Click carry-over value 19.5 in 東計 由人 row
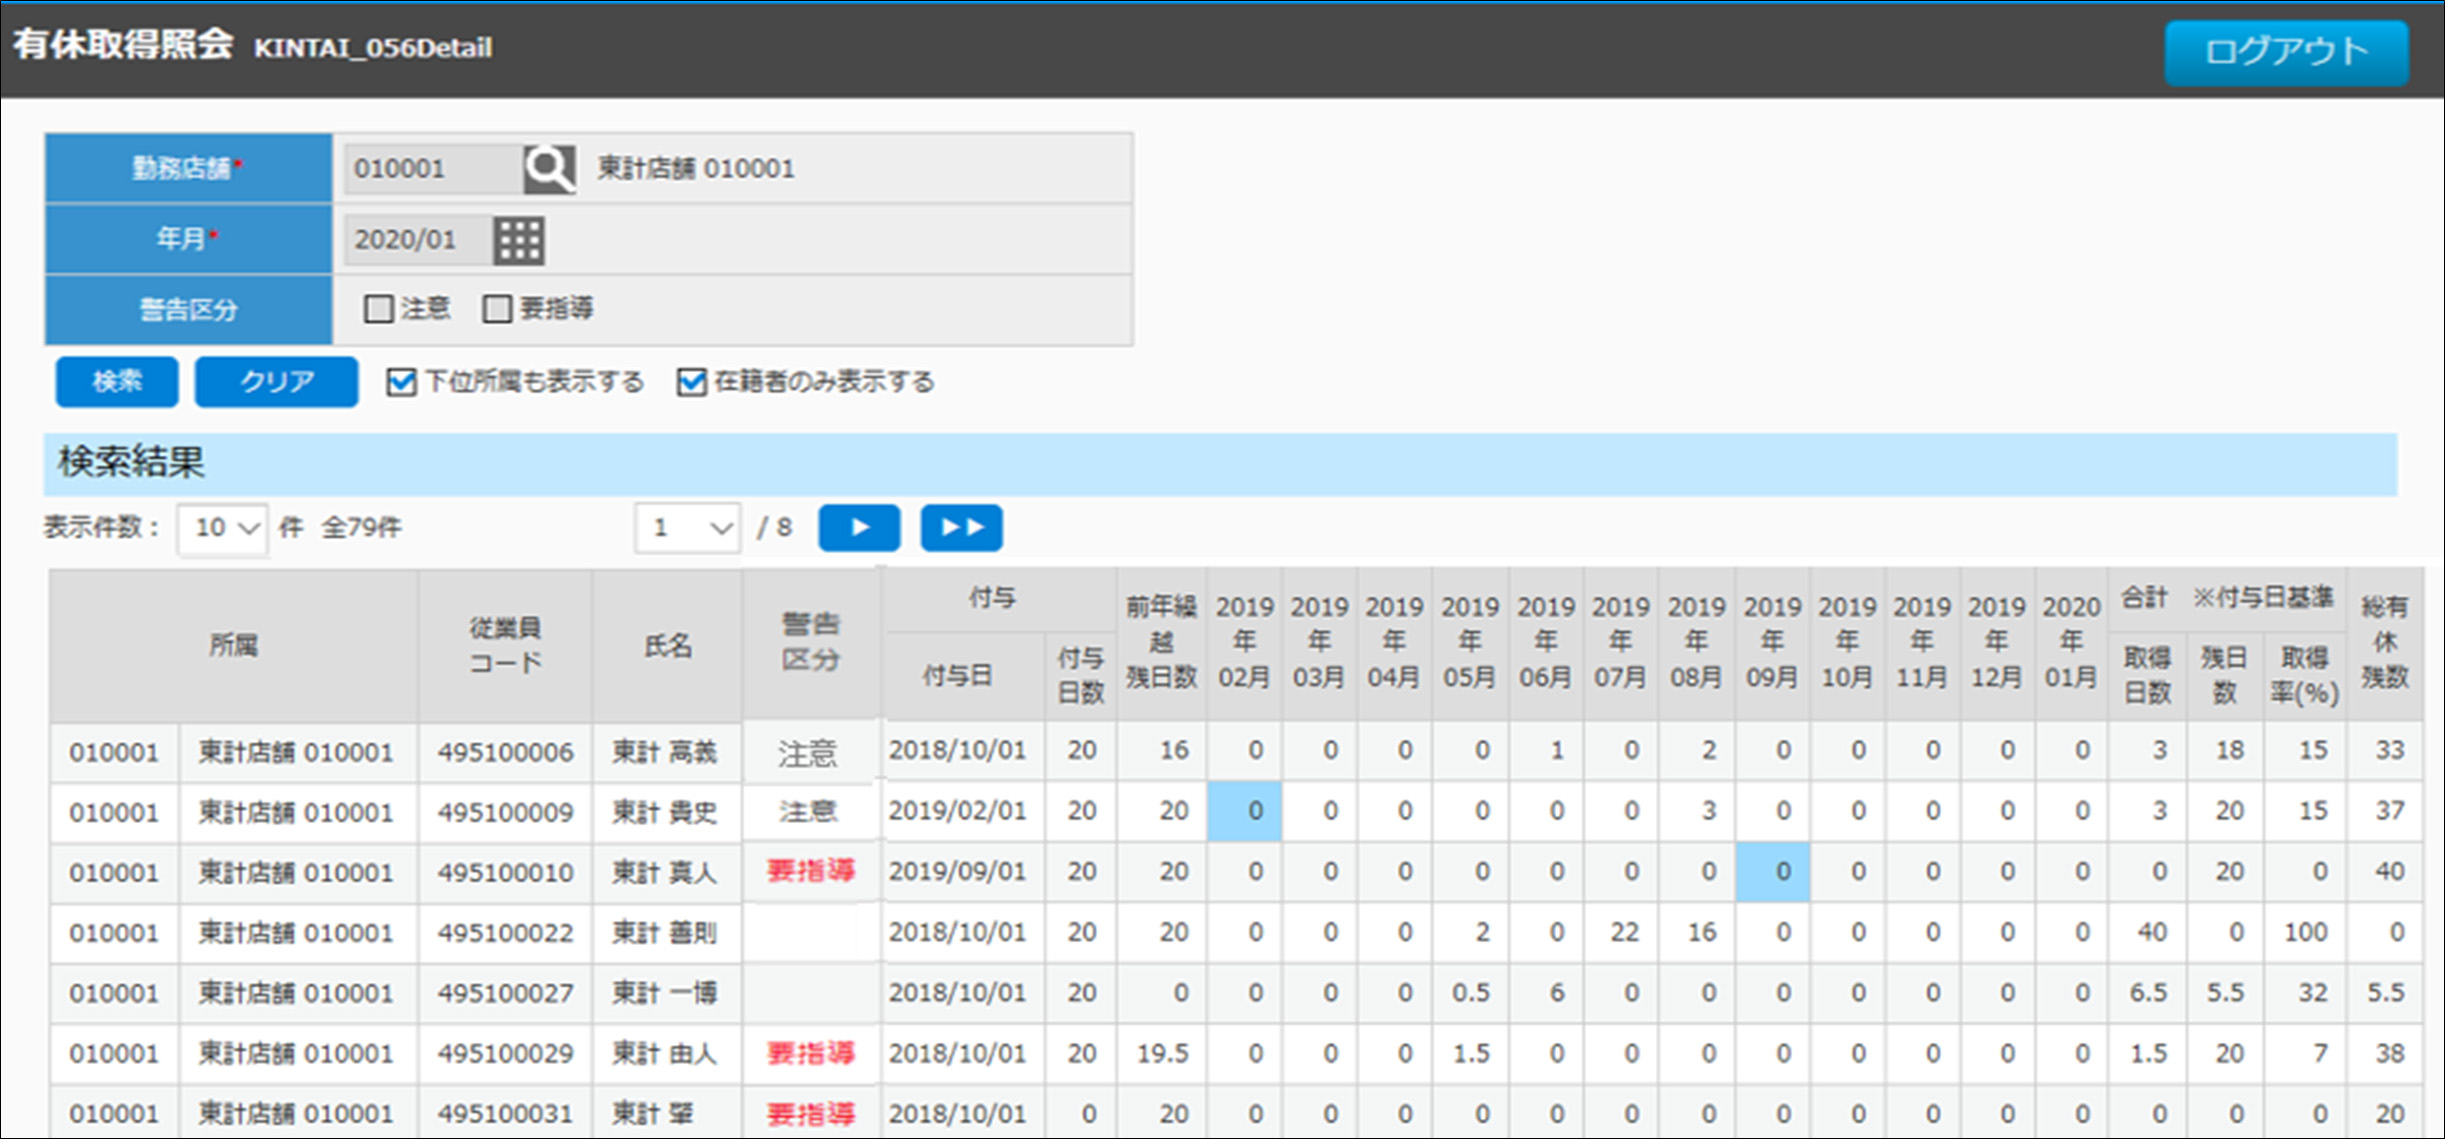 click(1162, 1053)
